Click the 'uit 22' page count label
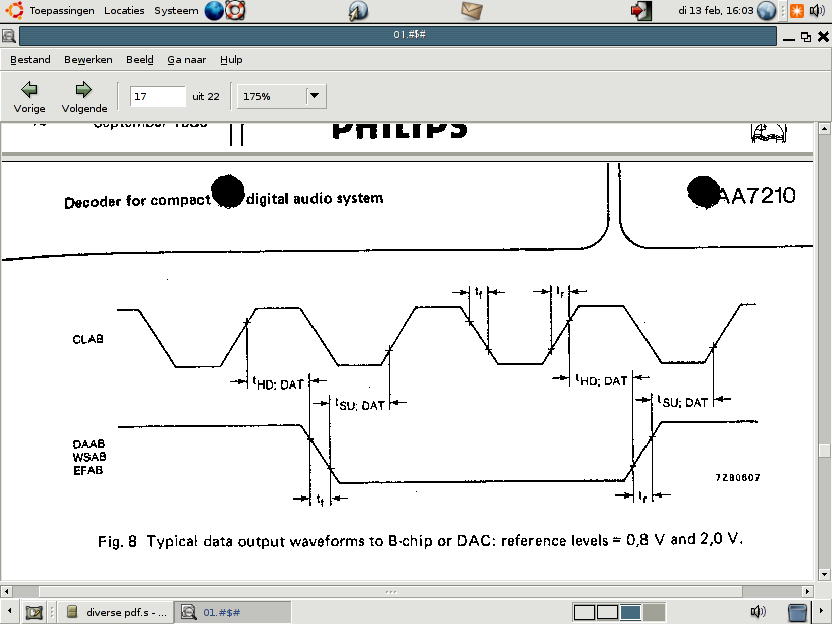The height and width of the screenshot is (624, 832). click(206, 97)
